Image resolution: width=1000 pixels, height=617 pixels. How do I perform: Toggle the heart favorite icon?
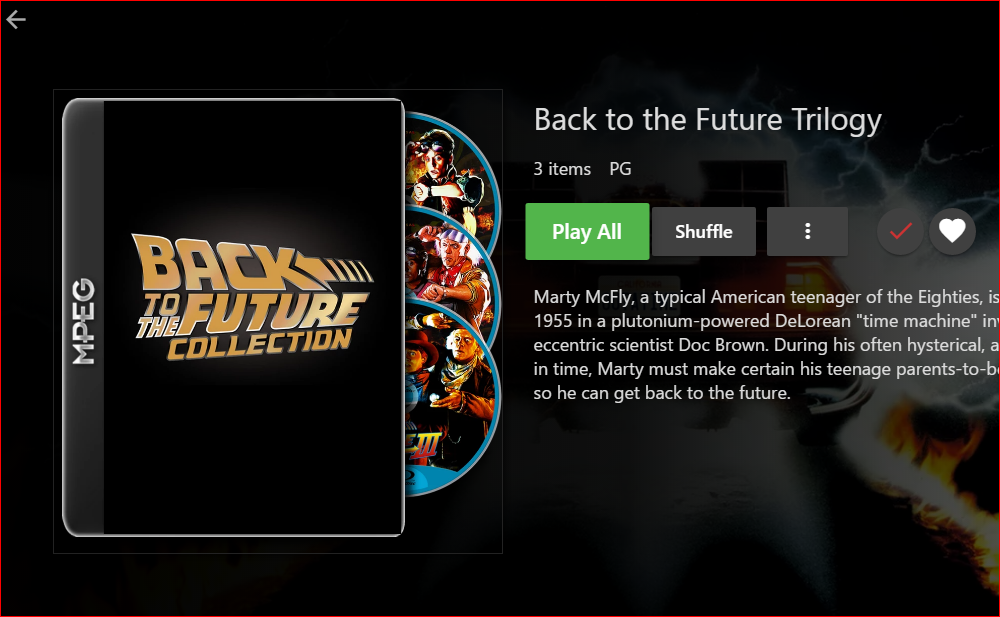(952, 231)
